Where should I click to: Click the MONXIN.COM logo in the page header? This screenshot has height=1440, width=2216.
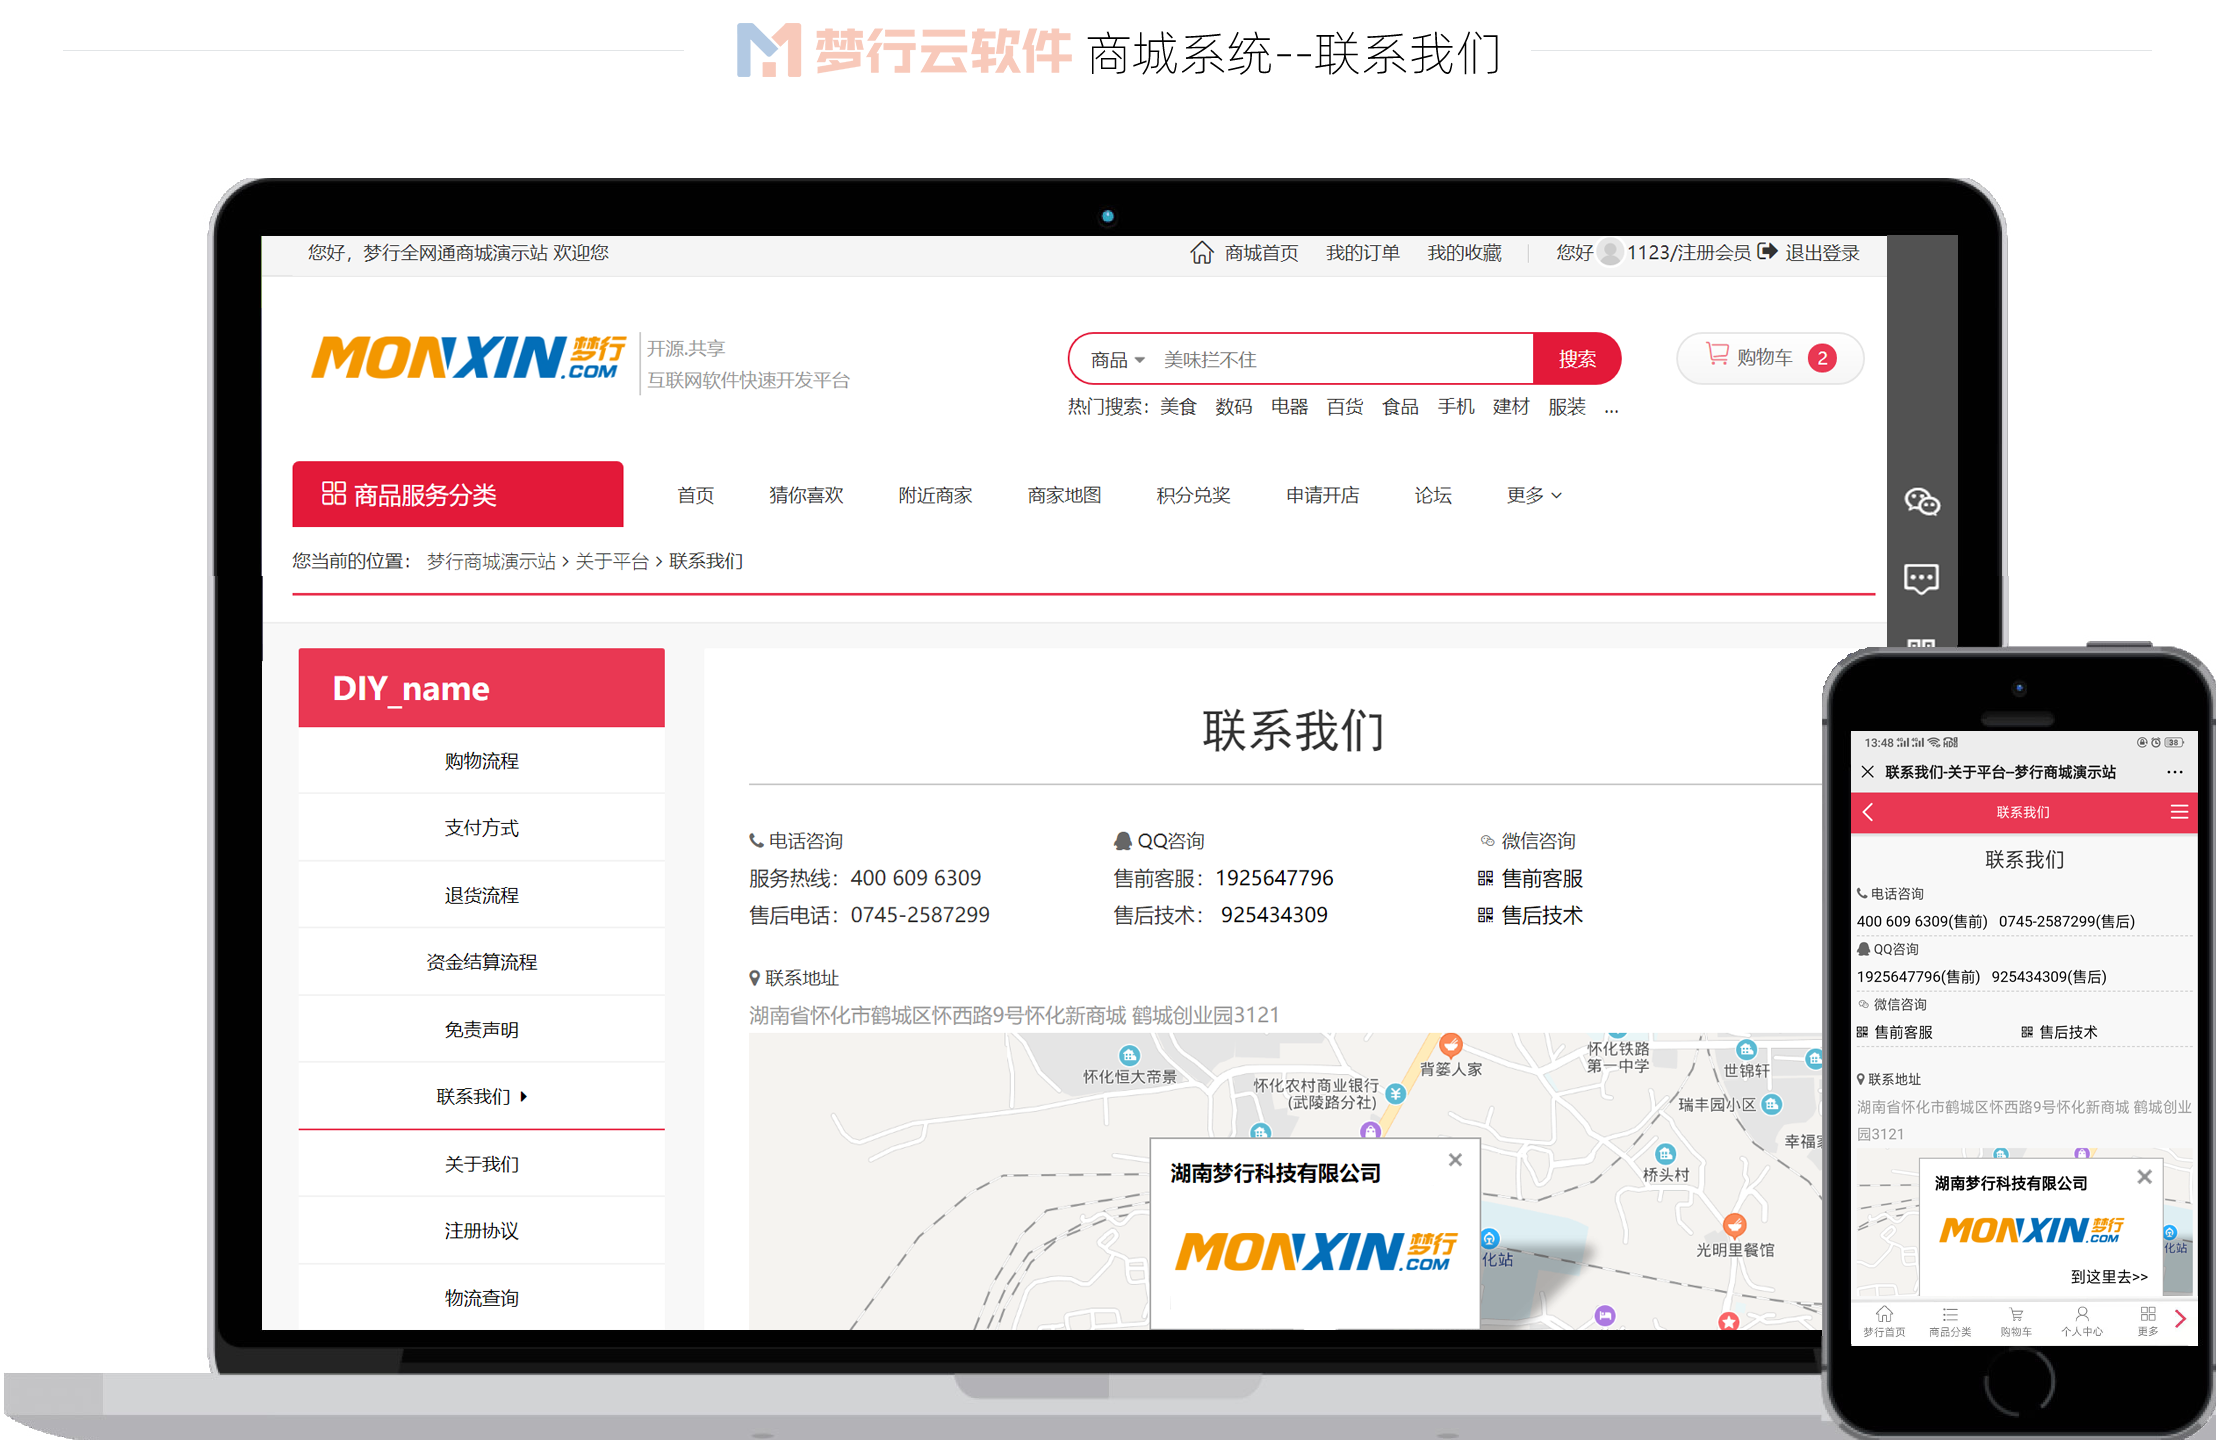[468, 359]
